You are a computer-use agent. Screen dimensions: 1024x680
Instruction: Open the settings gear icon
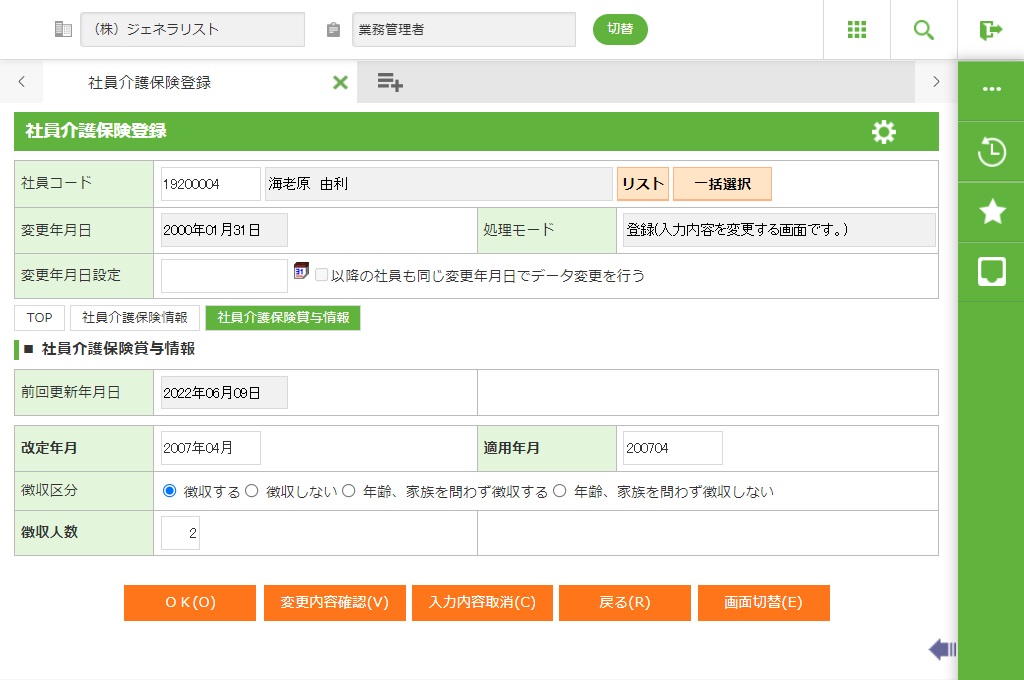883,132
